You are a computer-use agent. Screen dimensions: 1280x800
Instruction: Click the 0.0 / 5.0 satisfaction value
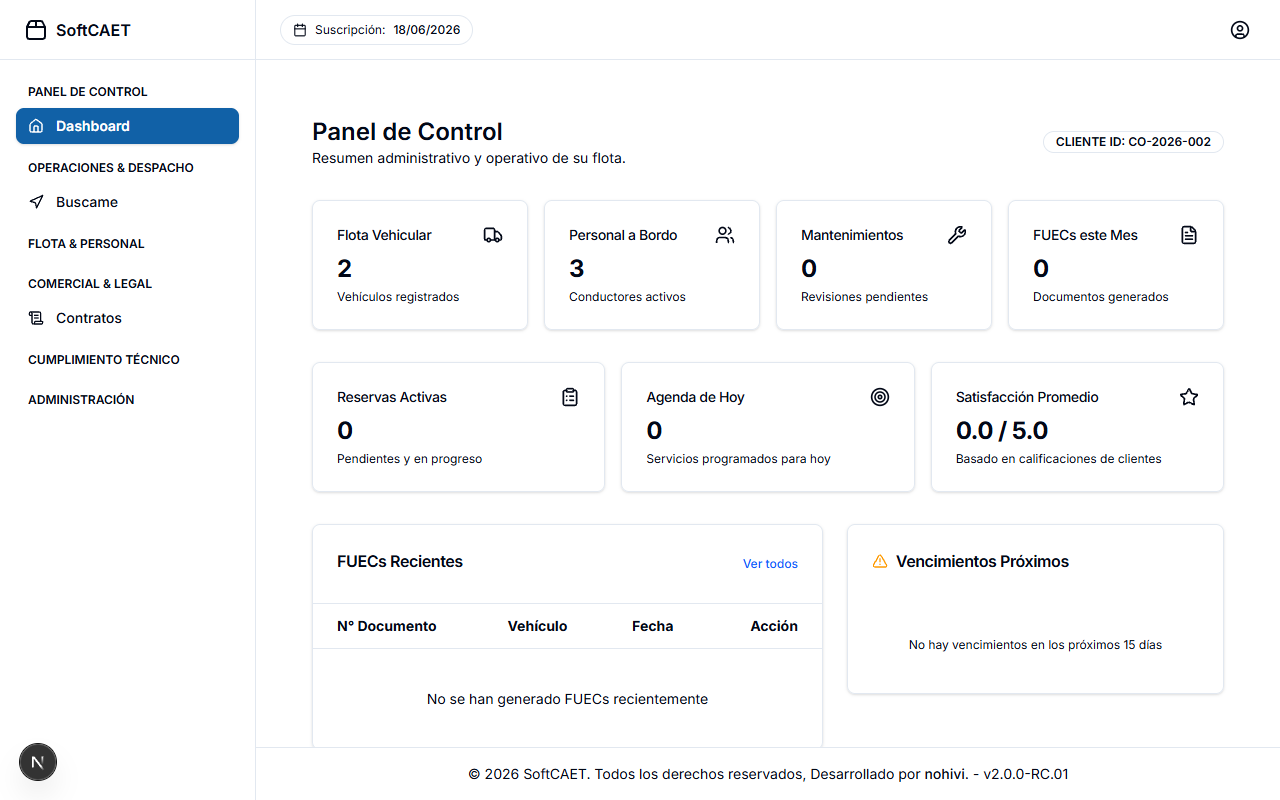(1002, 431)
